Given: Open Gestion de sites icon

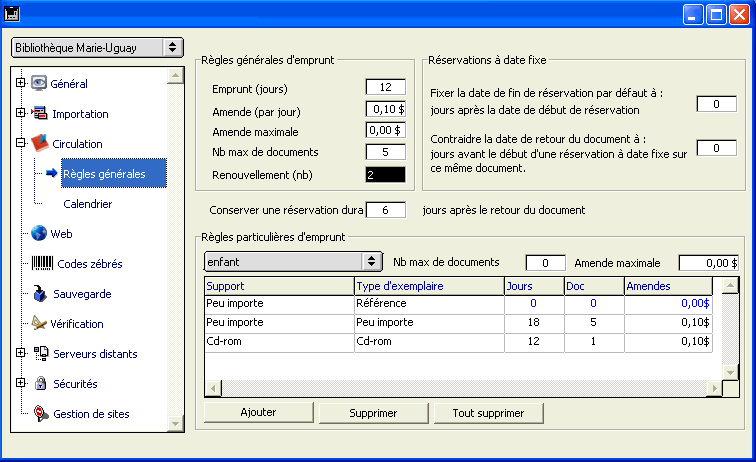Looking at the screenshot, I should pos(40,414).
